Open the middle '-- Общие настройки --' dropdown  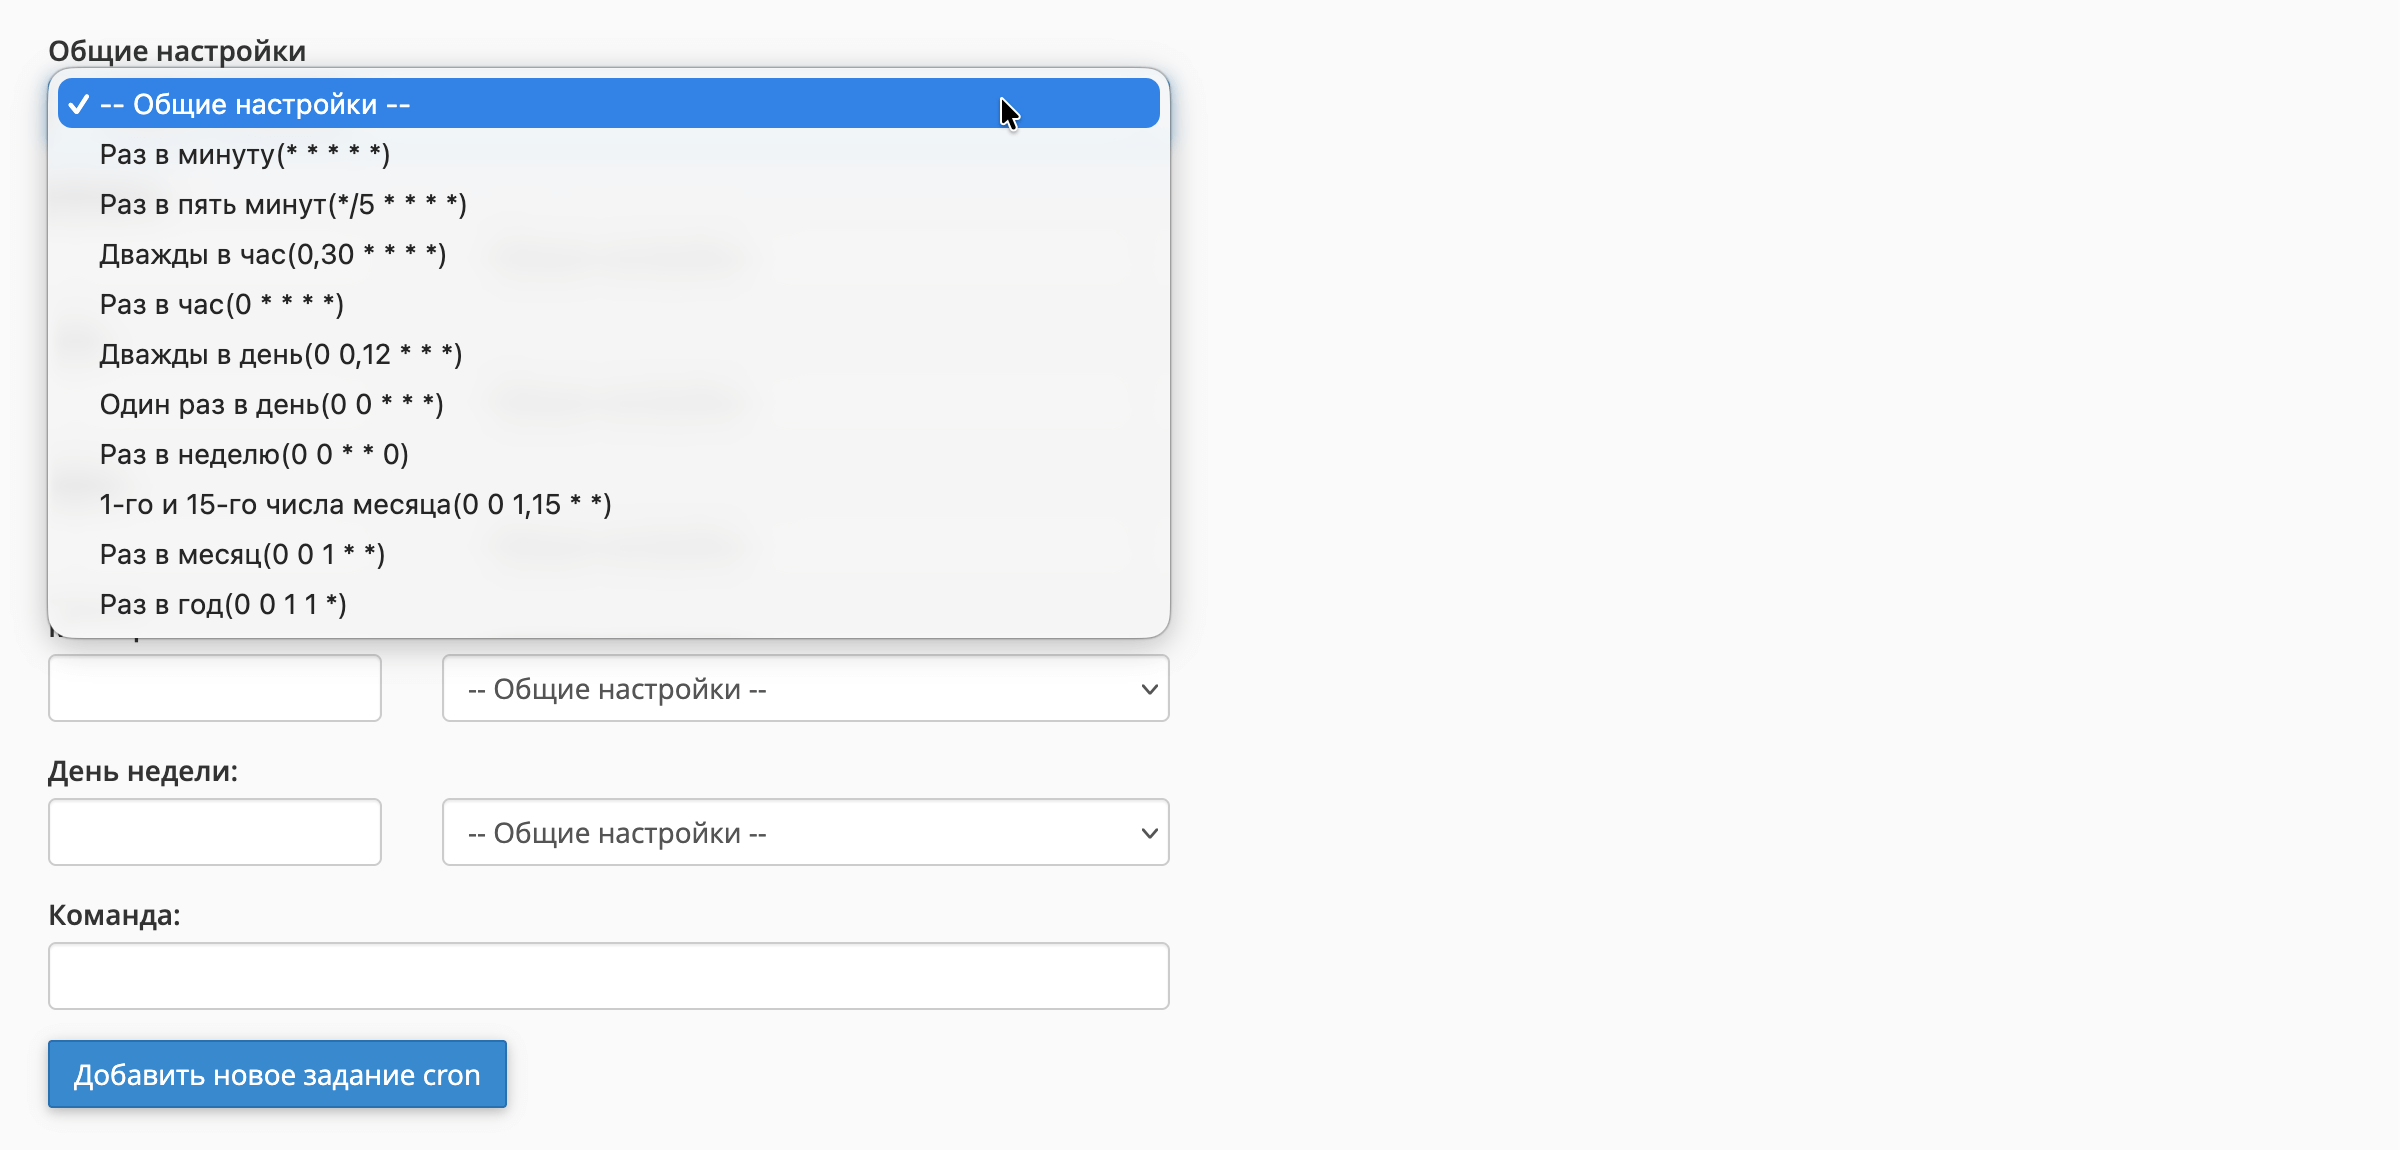tap(805, 688)
